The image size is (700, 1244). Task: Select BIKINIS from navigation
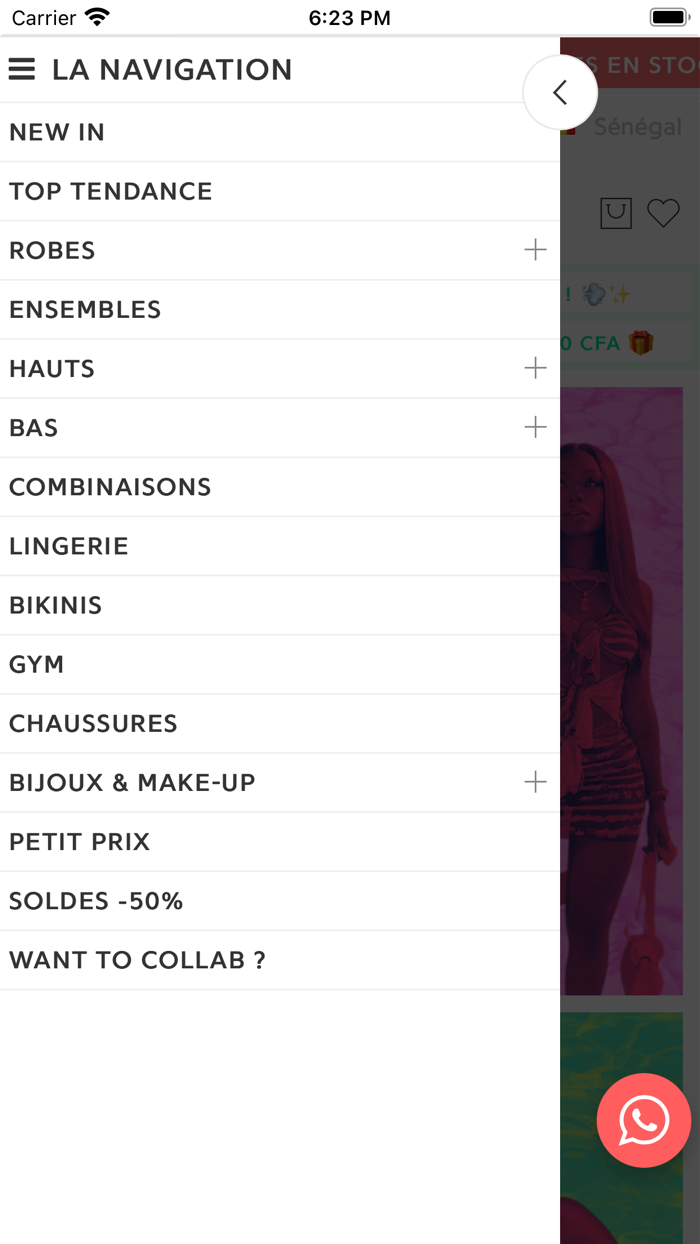tap(56, 605)
